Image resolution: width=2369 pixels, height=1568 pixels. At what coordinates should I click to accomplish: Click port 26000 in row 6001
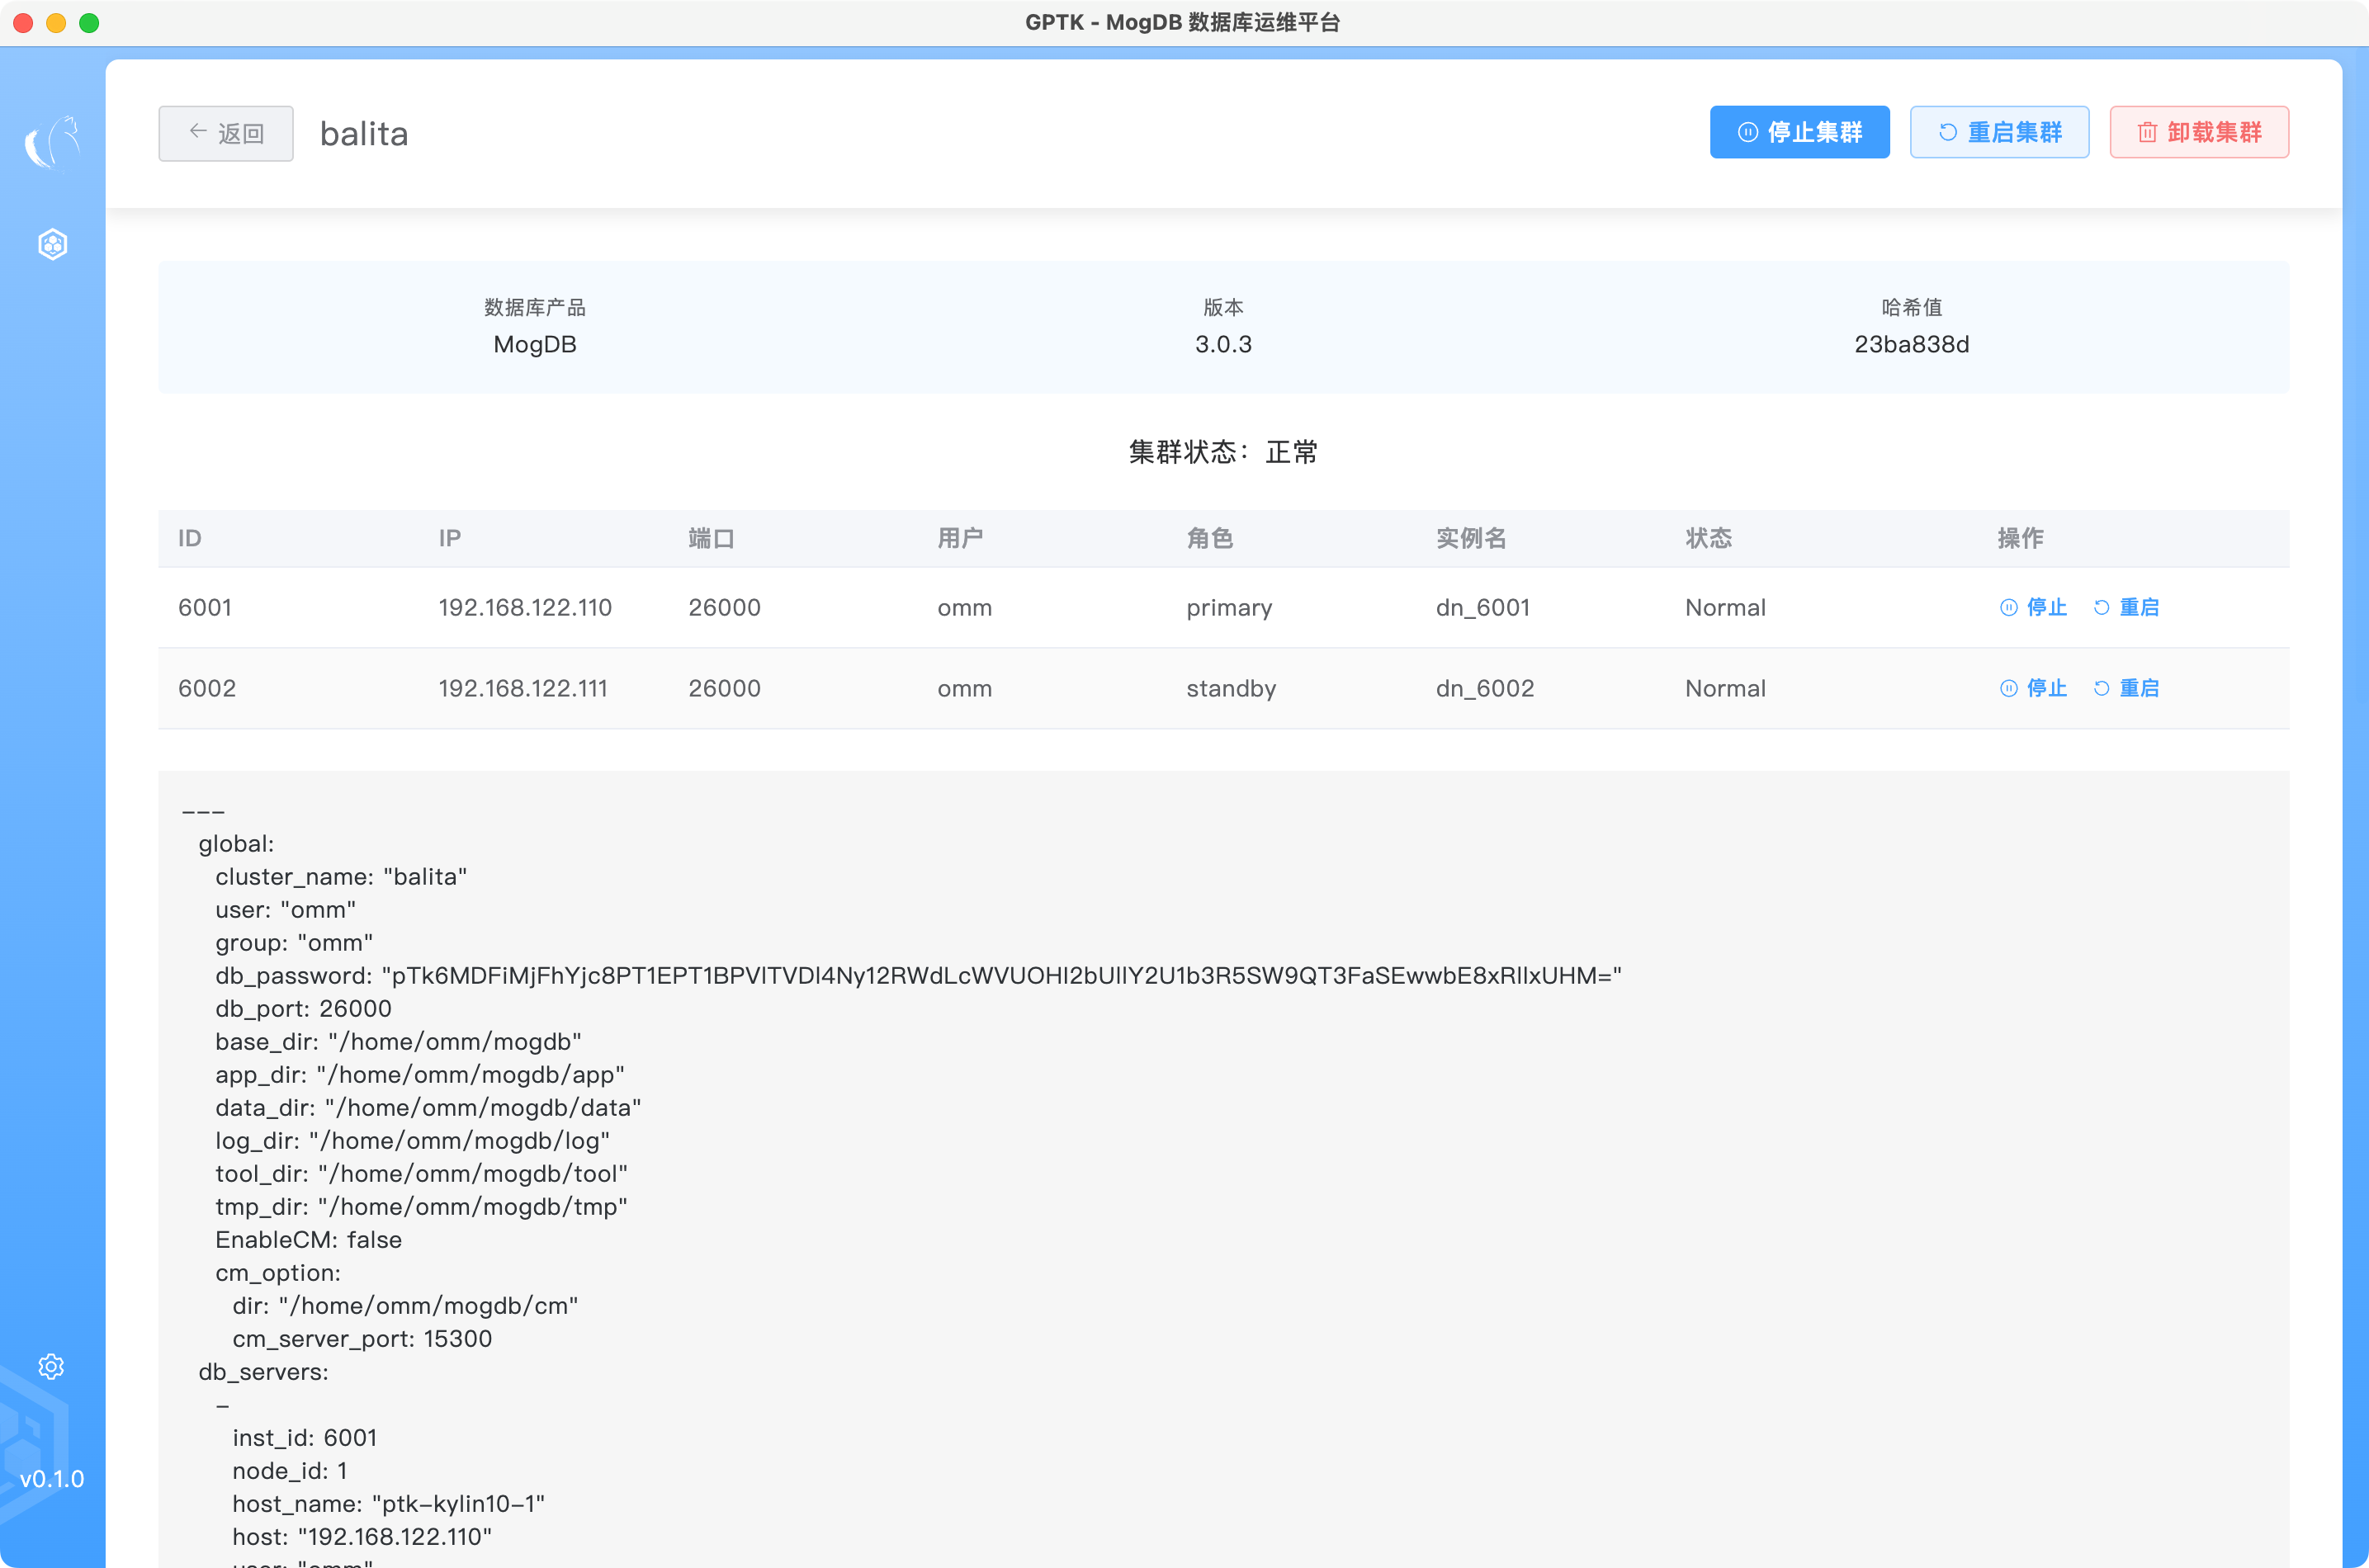click(x=724, y=607)
